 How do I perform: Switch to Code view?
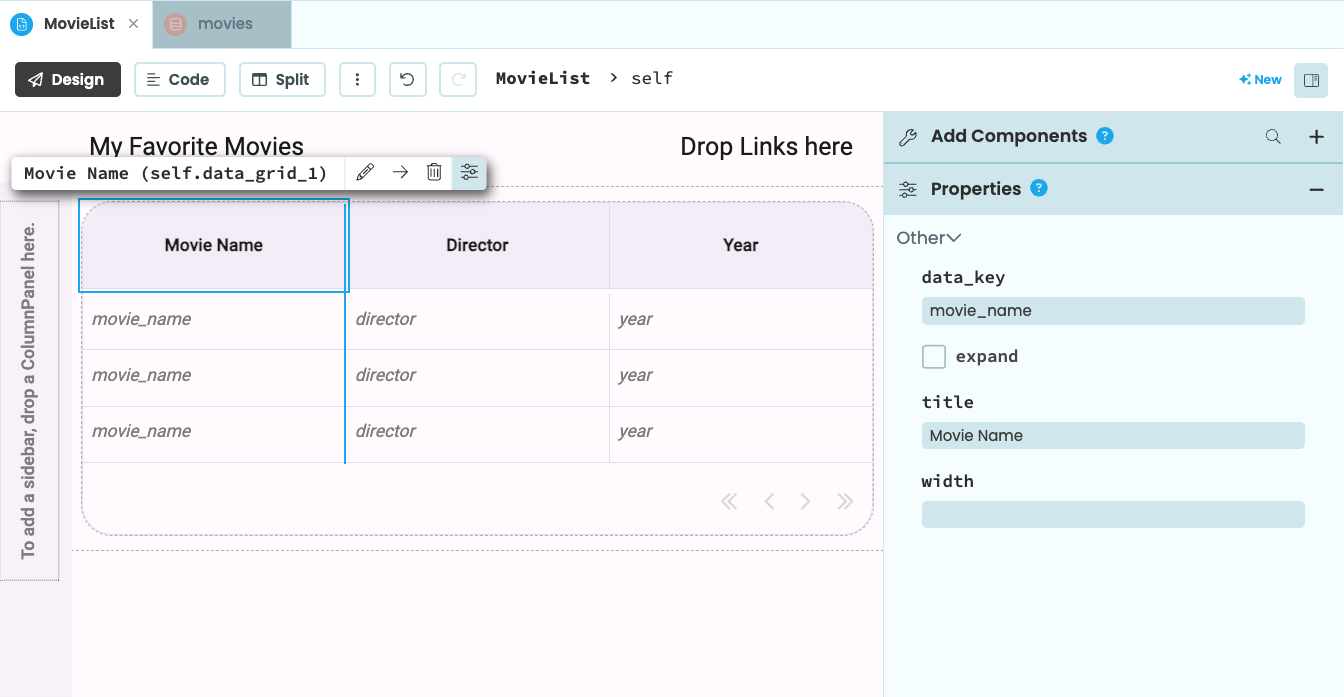point(179,80)
